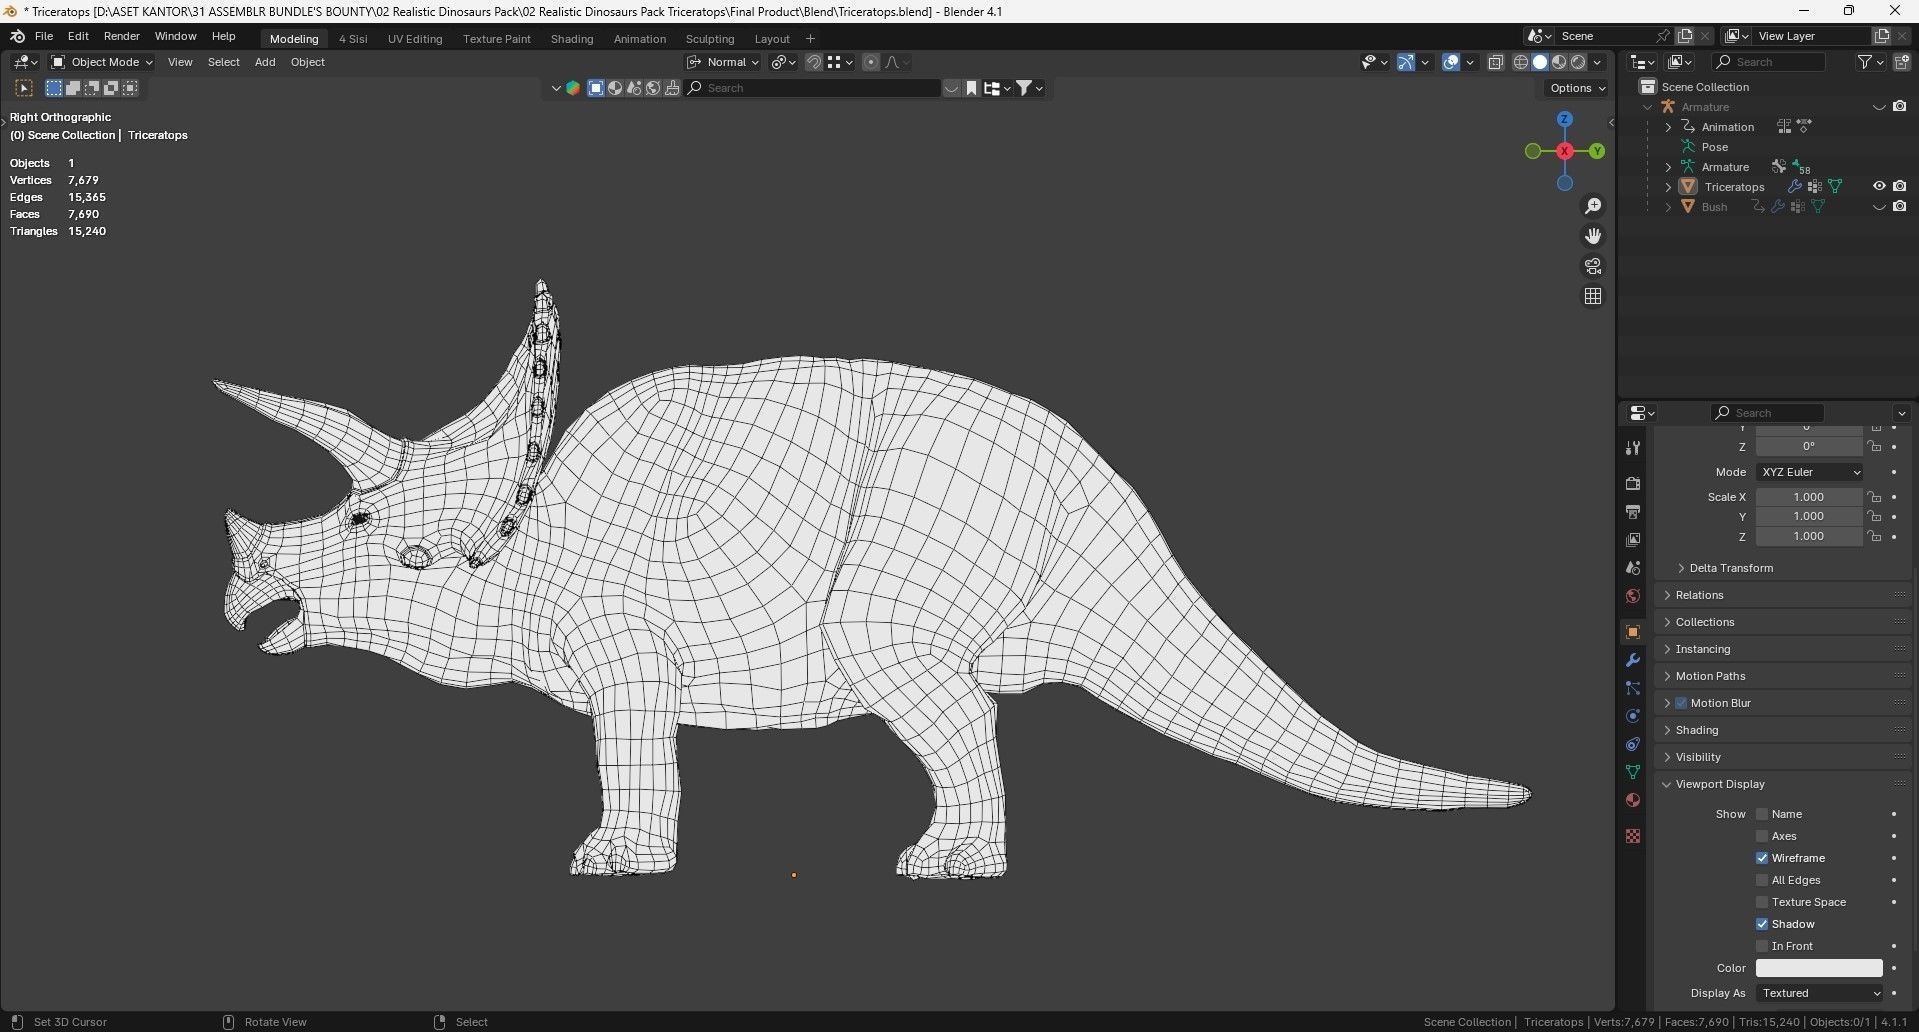The width and height of the screenshot is (1919, 1032).
Task: Hide Triceratops with eye icon in Outliner
Action: pyautogui.click(x=1879, y=186)
